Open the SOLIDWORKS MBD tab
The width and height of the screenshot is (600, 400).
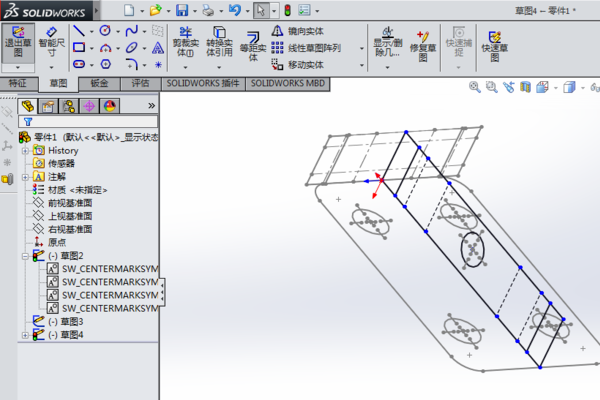288,84
